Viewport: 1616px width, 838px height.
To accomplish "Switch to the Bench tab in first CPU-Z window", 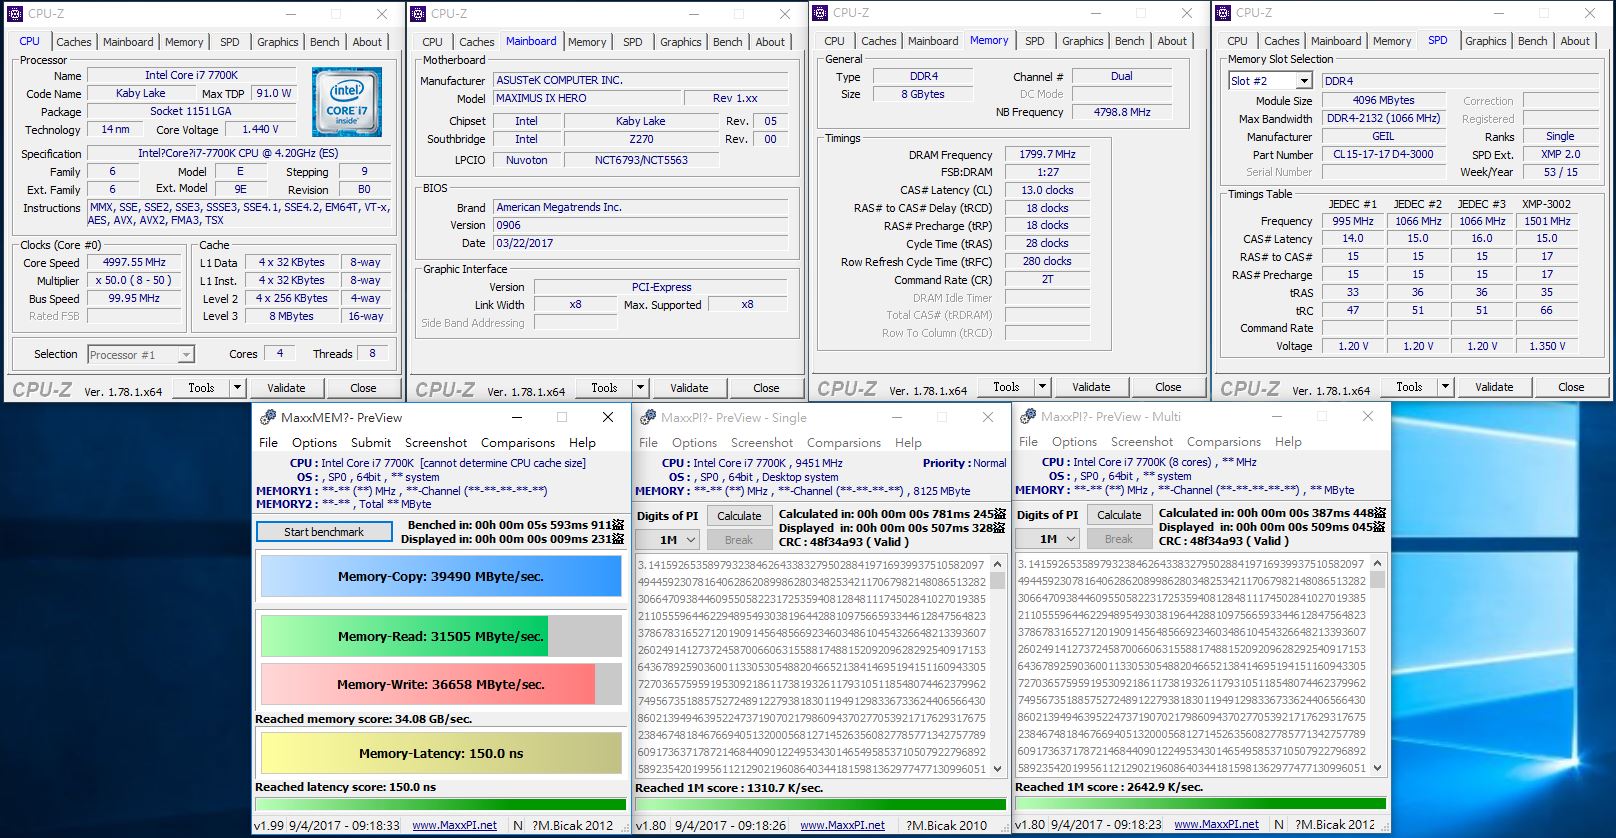I will click(x=324, y=42).
